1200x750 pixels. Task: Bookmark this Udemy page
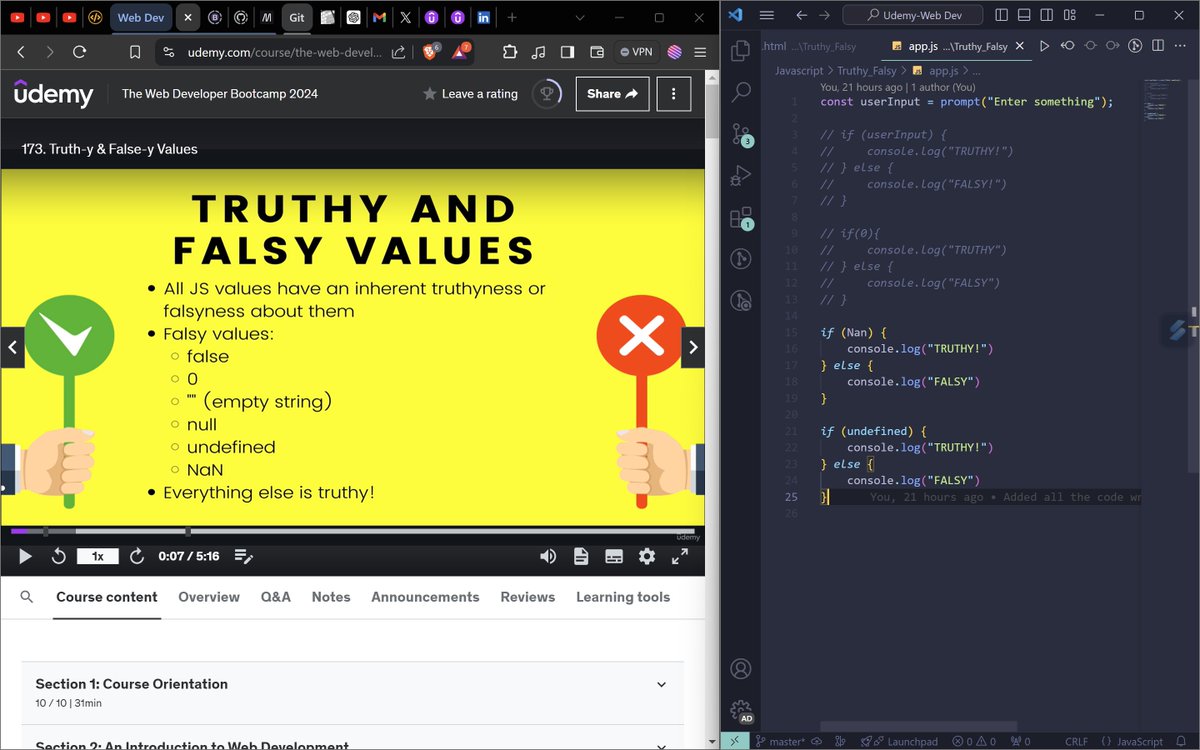pos(135,52)
